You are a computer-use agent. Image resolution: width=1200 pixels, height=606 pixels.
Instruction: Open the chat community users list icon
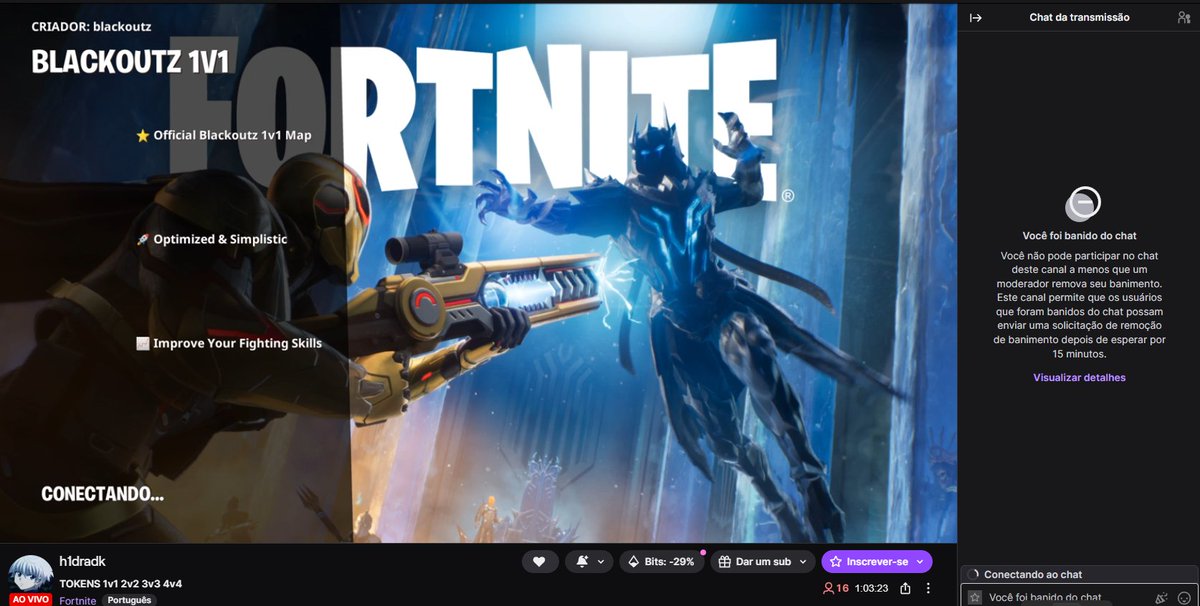click(x=1184, y=17)
